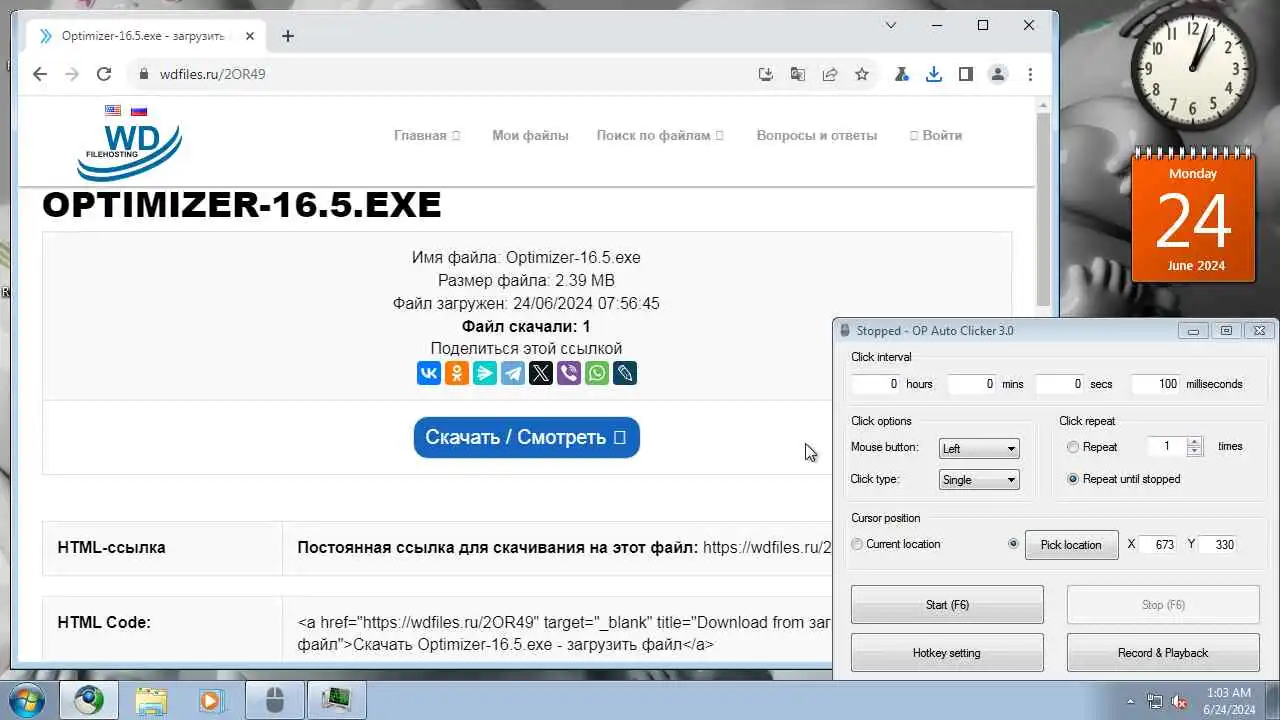Increase the repeat times stepper
Viewport: 1280px width, 720px height.
1194,442
